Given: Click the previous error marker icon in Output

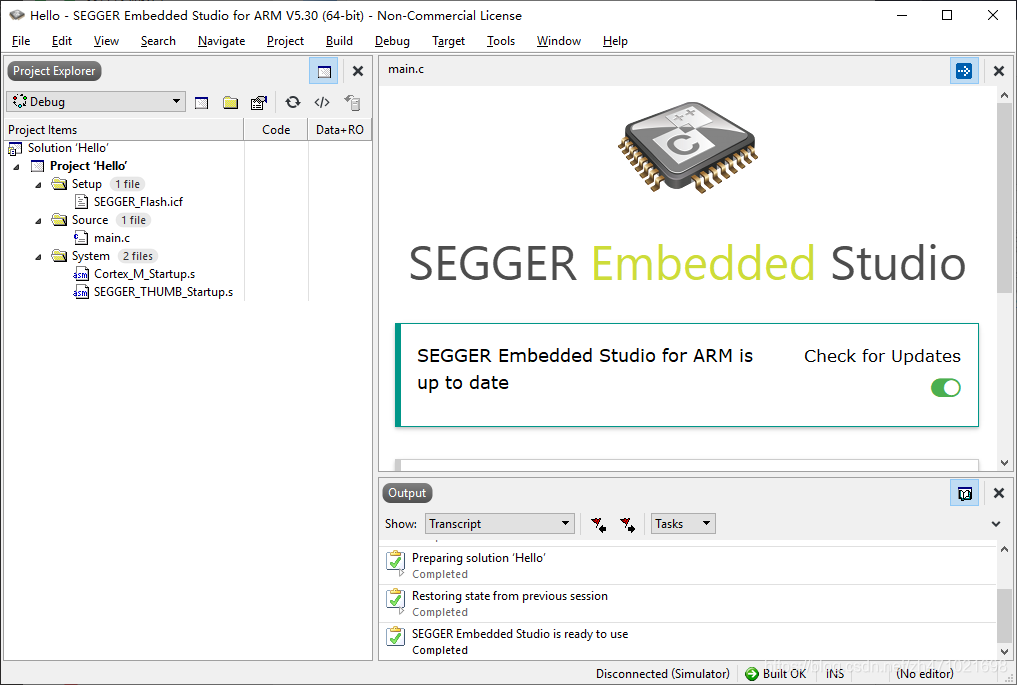Looking at the screenshot, I should pos(598,524).
